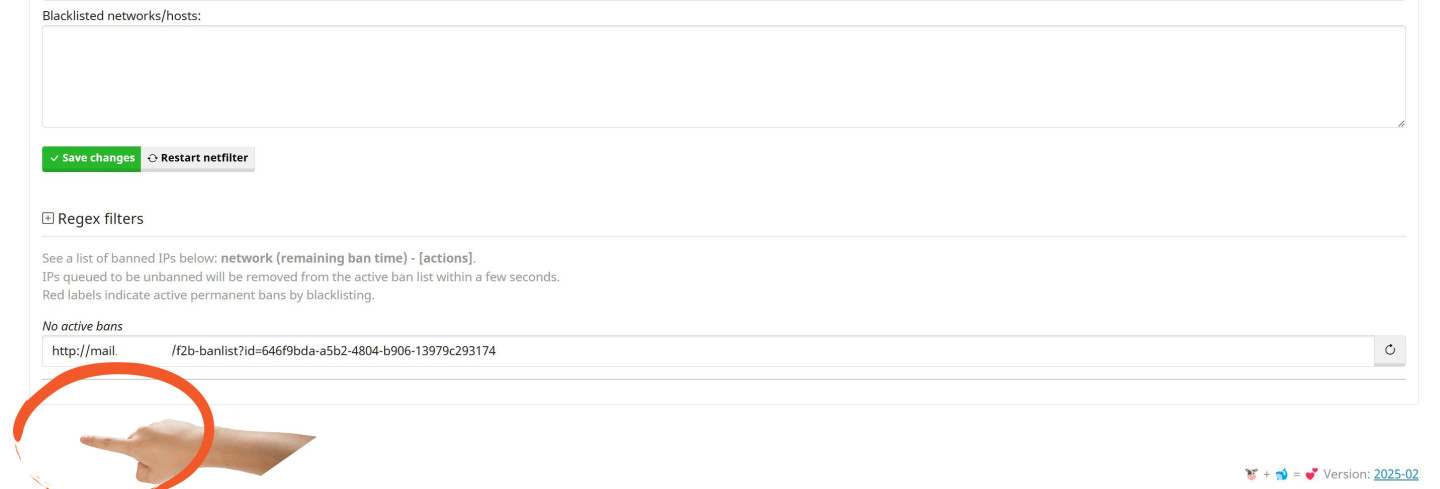Click the refresh icon next to banlist URL
The image size is (1440, 489).
coord(1389,351)
